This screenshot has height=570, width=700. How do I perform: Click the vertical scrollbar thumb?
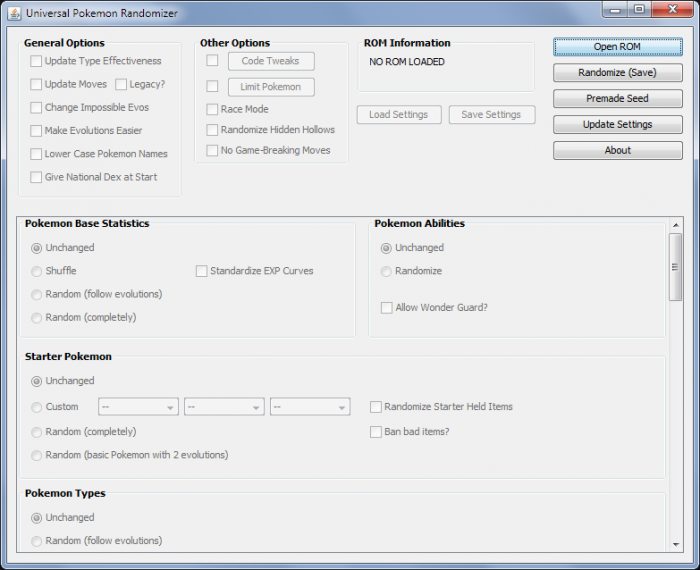pos(676,265)
